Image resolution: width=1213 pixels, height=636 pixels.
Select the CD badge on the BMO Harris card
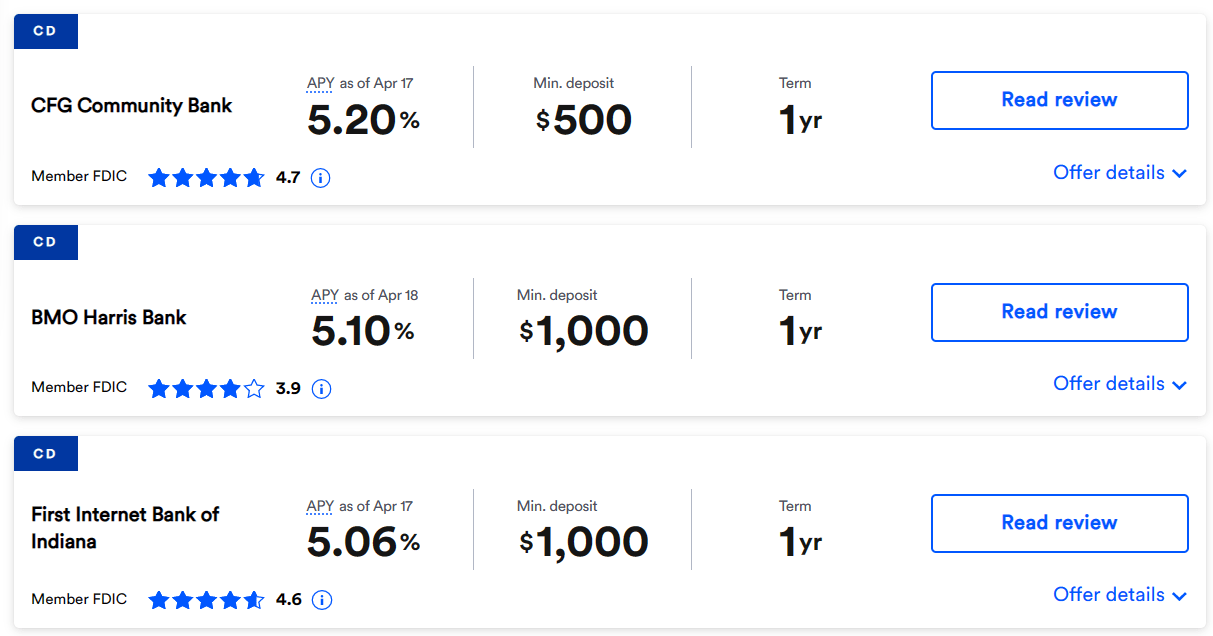click(x=45, y=242)
